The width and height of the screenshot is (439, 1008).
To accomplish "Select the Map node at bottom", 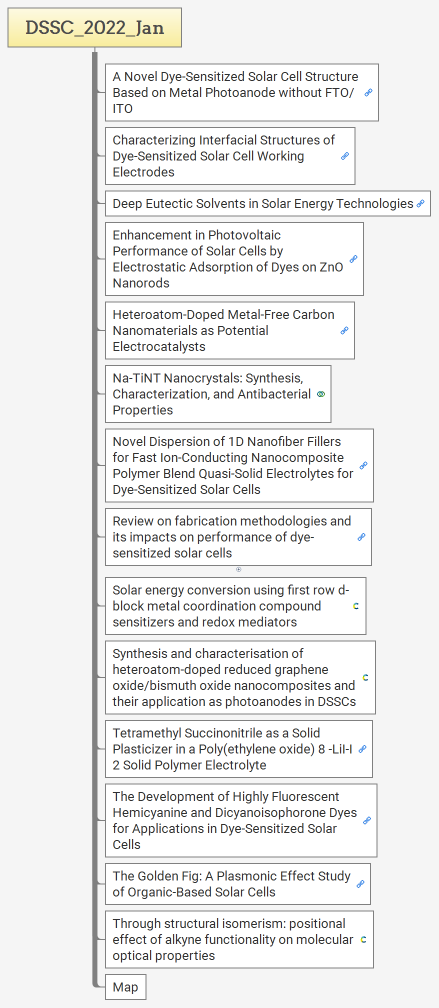I will tap(125, 987).
